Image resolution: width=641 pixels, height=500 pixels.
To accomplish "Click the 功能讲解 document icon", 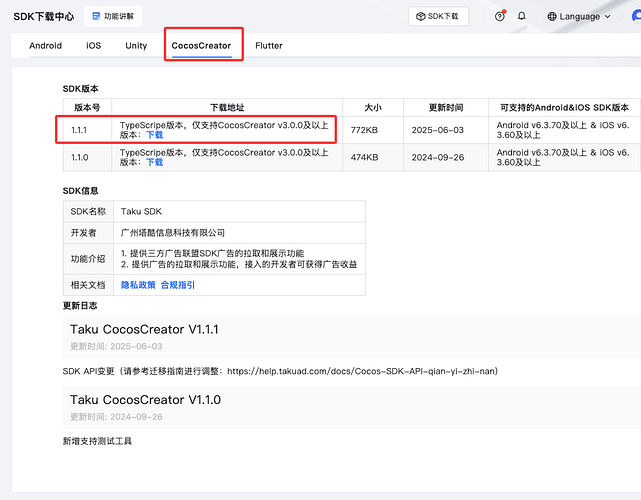I will pyautogui.click(x=96, y=16).
